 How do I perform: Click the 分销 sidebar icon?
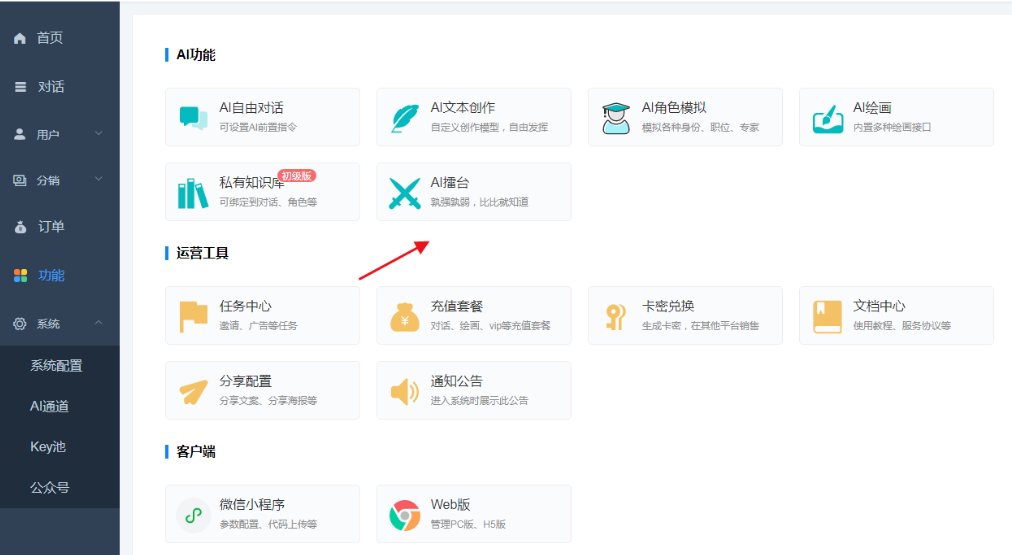pos(20,181)
